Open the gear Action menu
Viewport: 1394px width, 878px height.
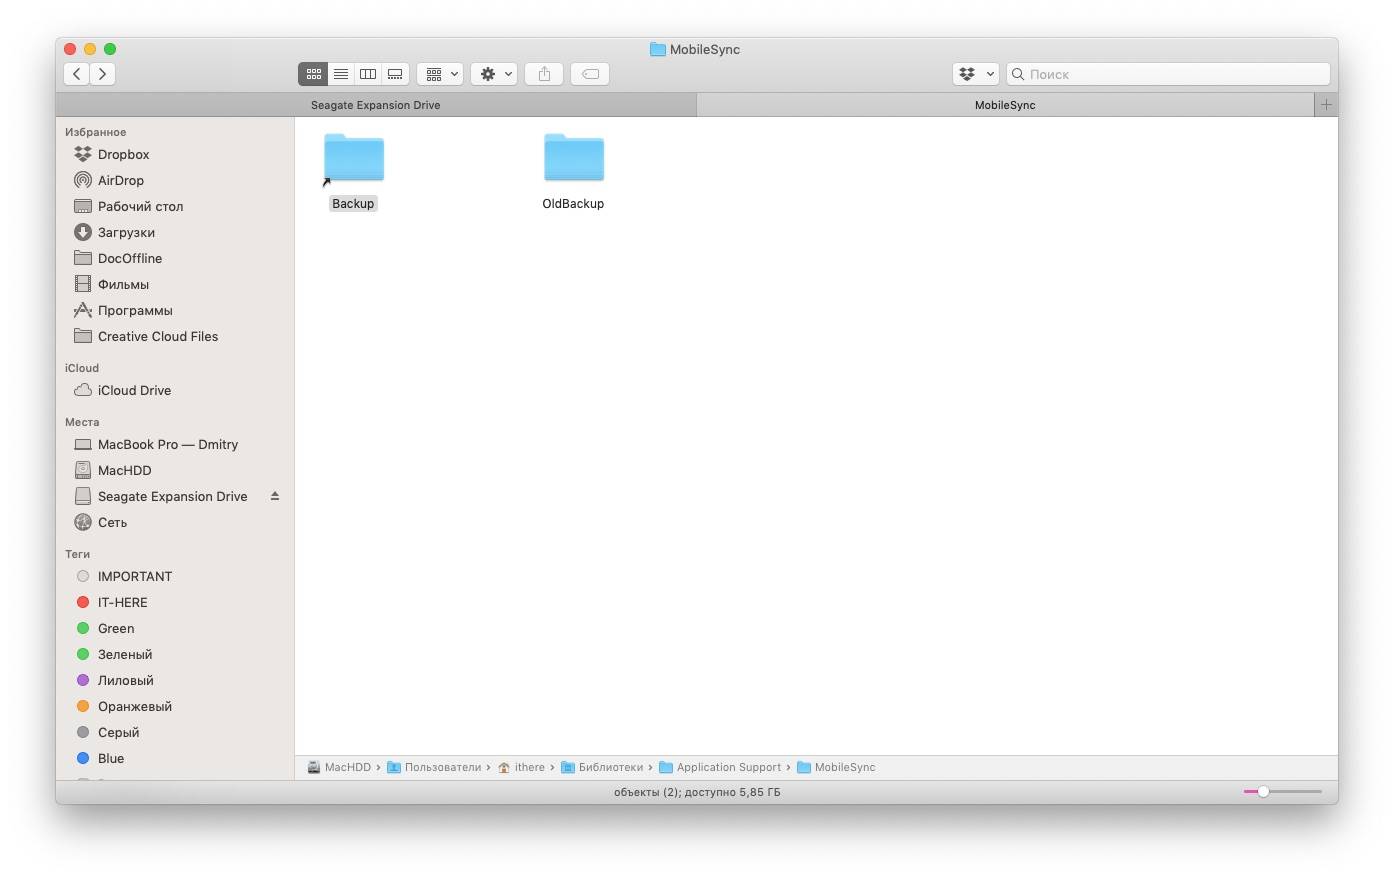[x=494, y=74]
